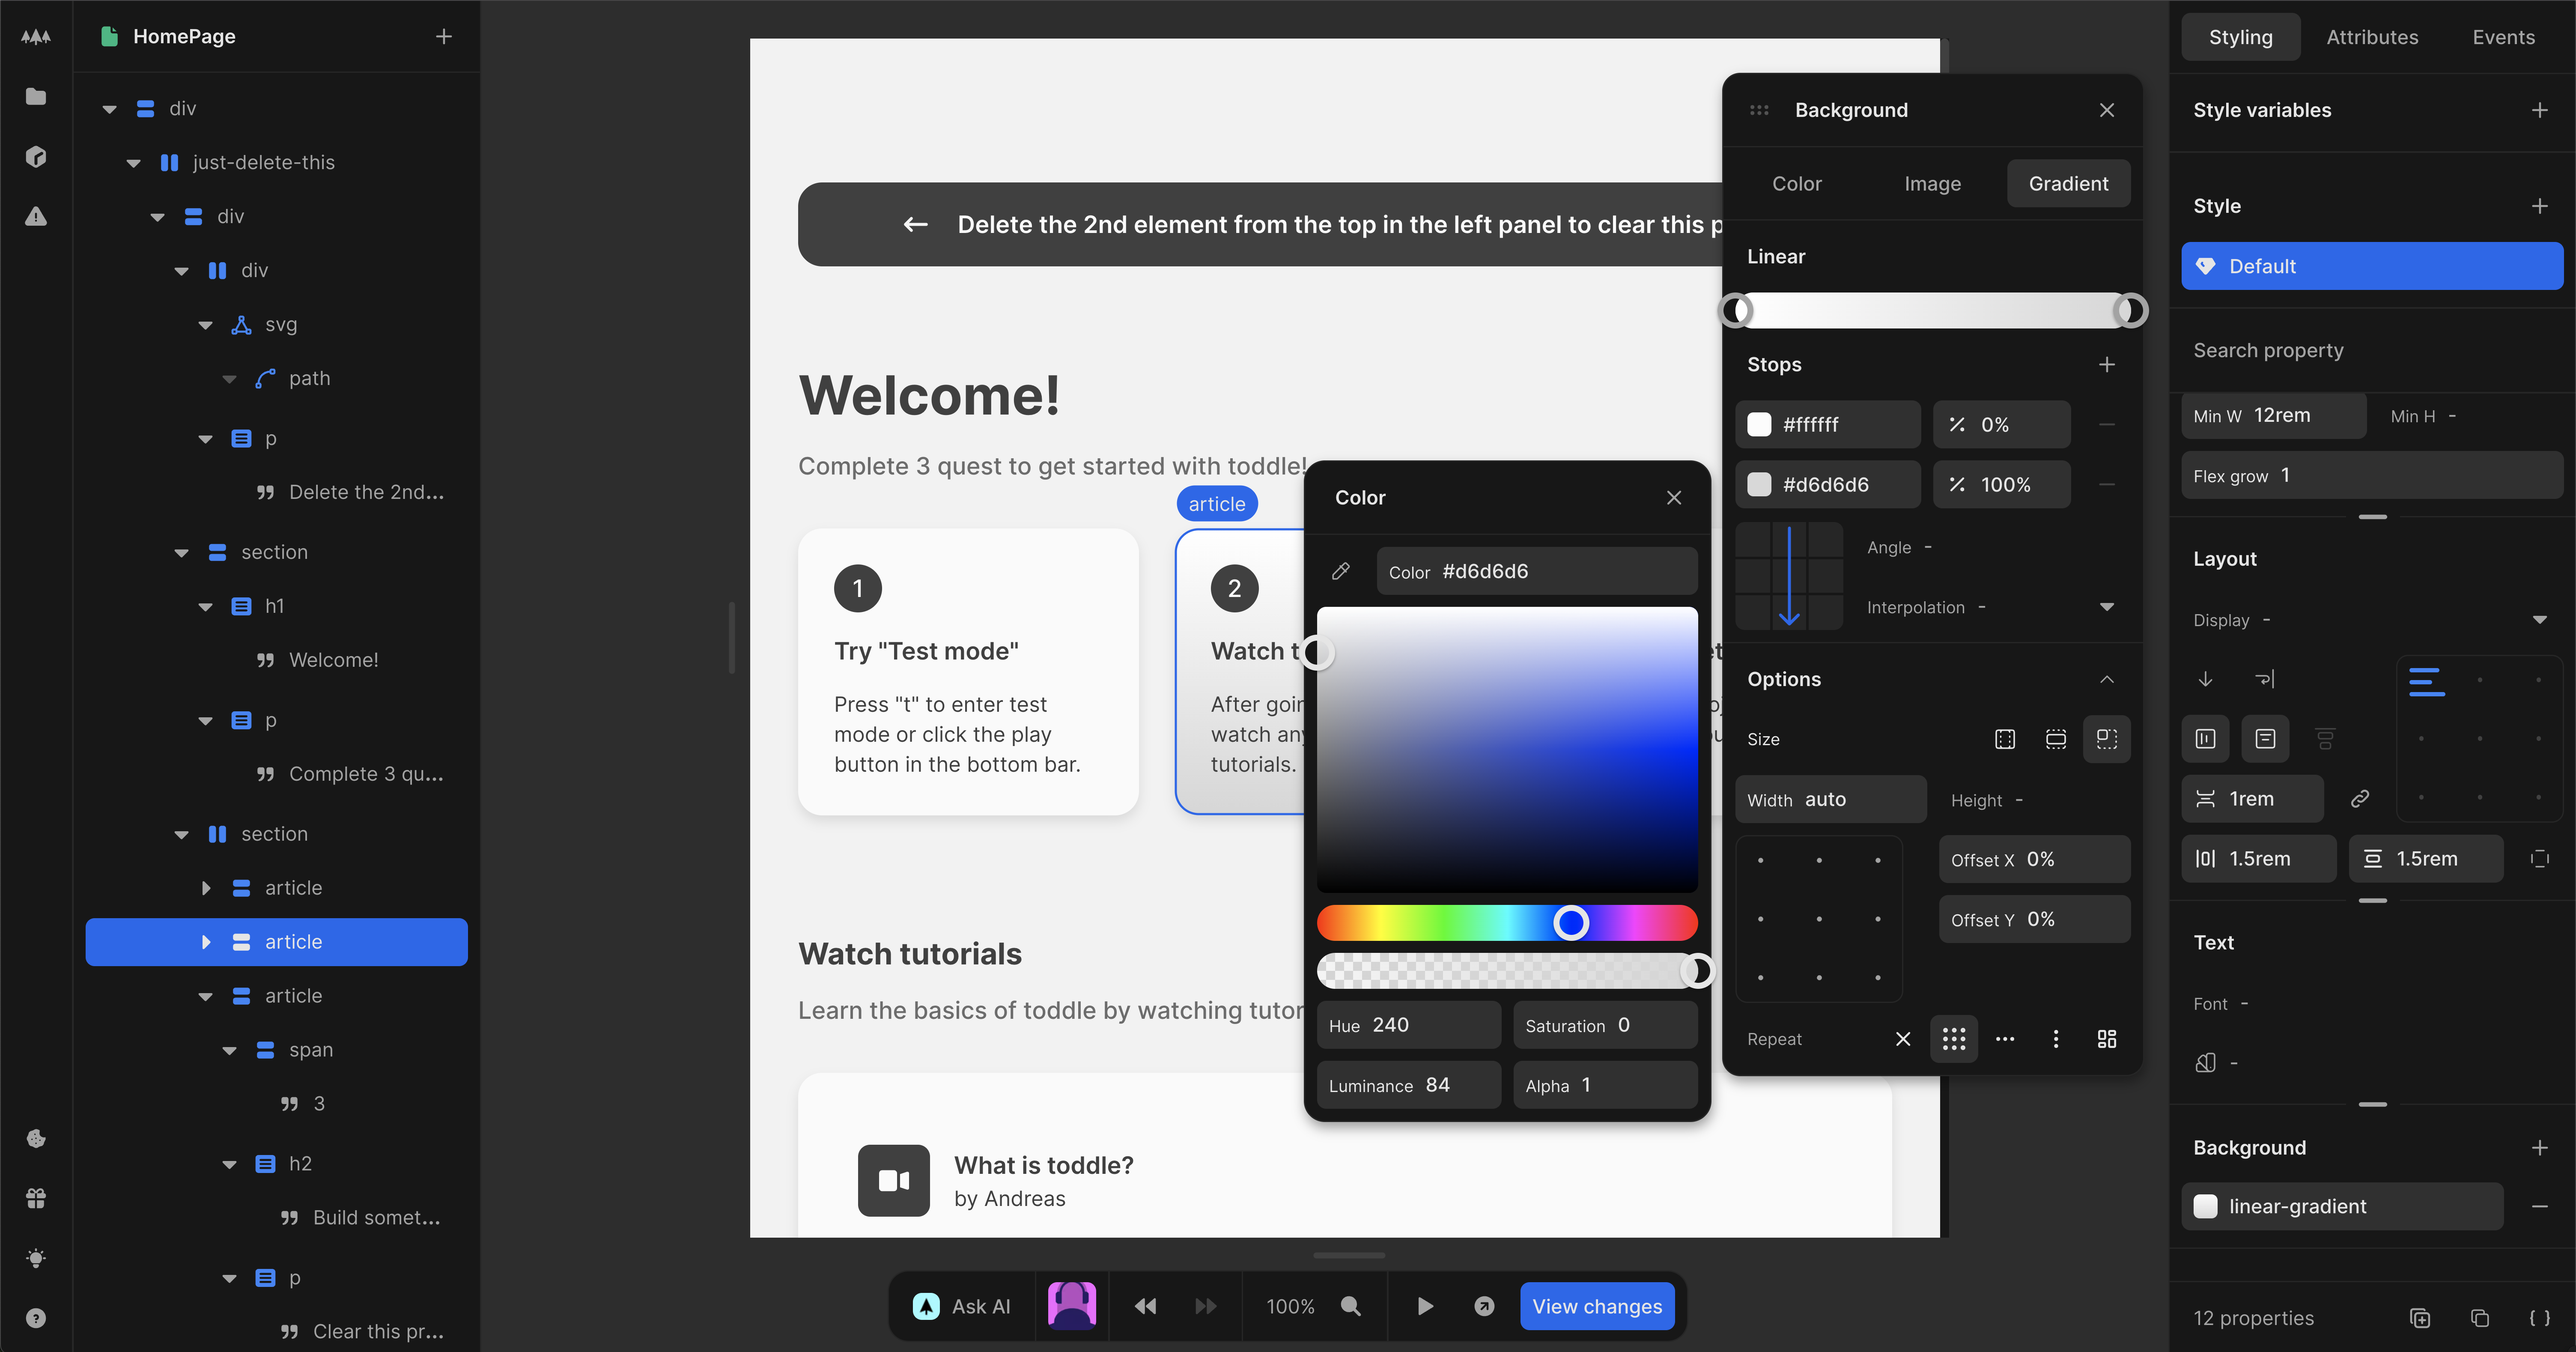This screenshot has height=1352, width=2576.
Task: Click the #d6d6d6 stop color swatch
Action: click(x=1759, y=484)
